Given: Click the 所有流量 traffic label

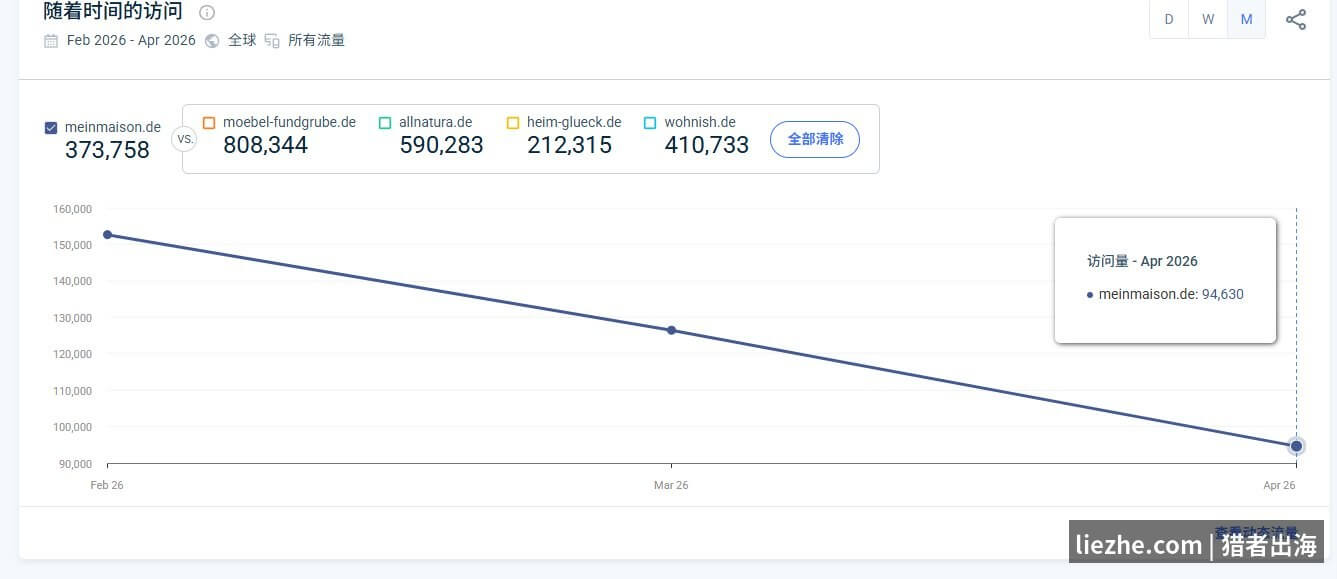Looking at the screenshot, I should pyautogui.click(x=316, y=41).
